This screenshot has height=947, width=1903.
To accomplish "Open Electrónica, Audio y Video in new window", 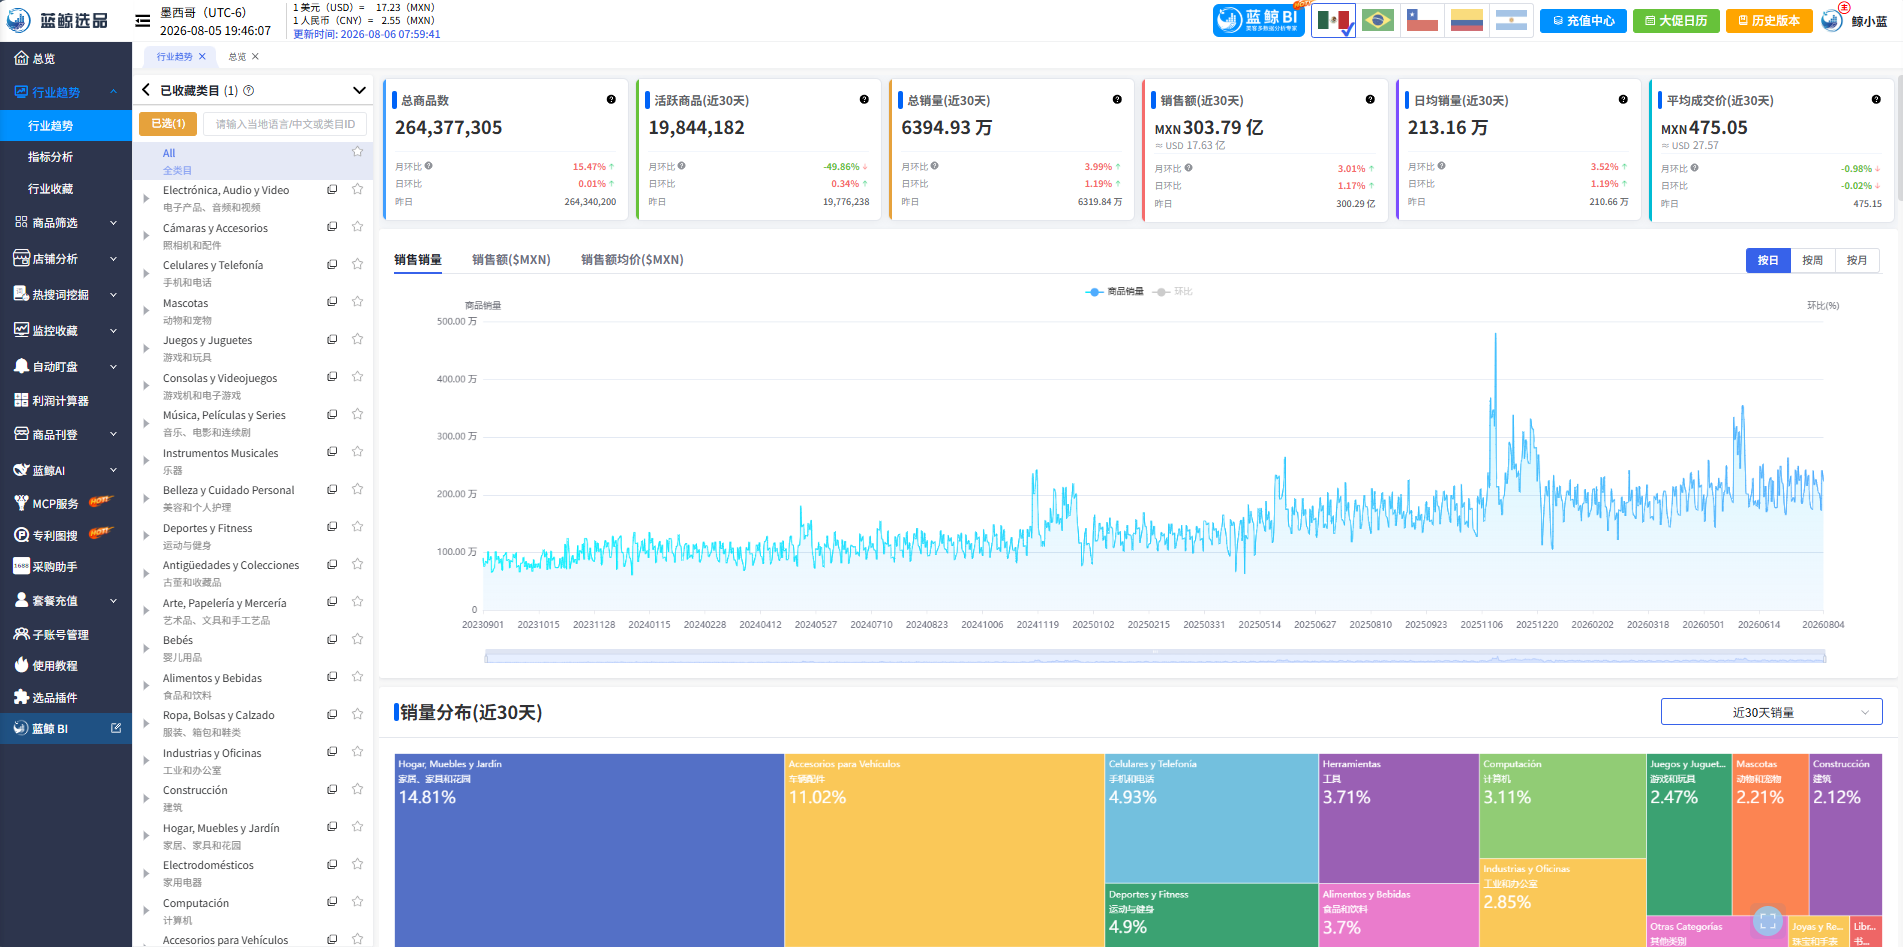I will (x=332, y=189).
